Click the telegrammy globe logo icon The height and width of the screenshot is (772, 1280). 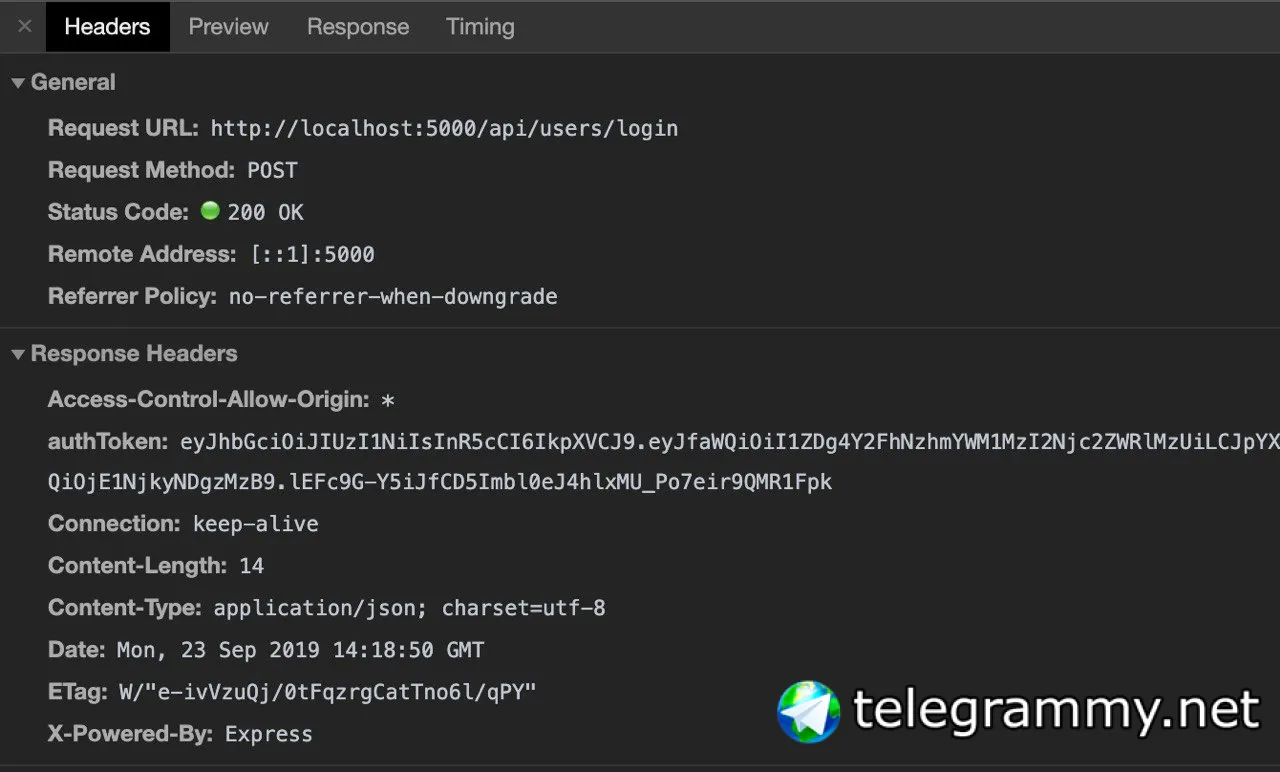pyautogui.click(x=808, y=711)
